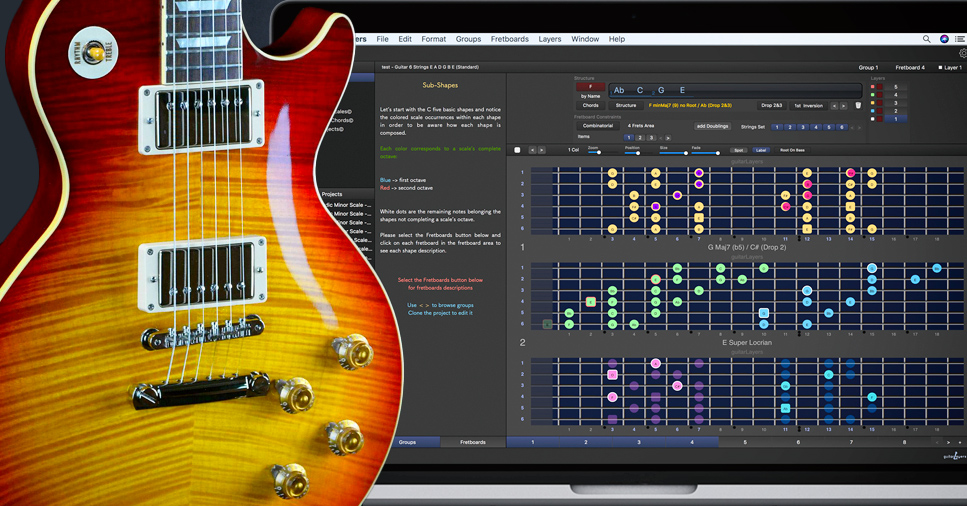Click the Siri icon in menu bar
The width and height of the screenshot is (967, 506).
click(944, 39)
